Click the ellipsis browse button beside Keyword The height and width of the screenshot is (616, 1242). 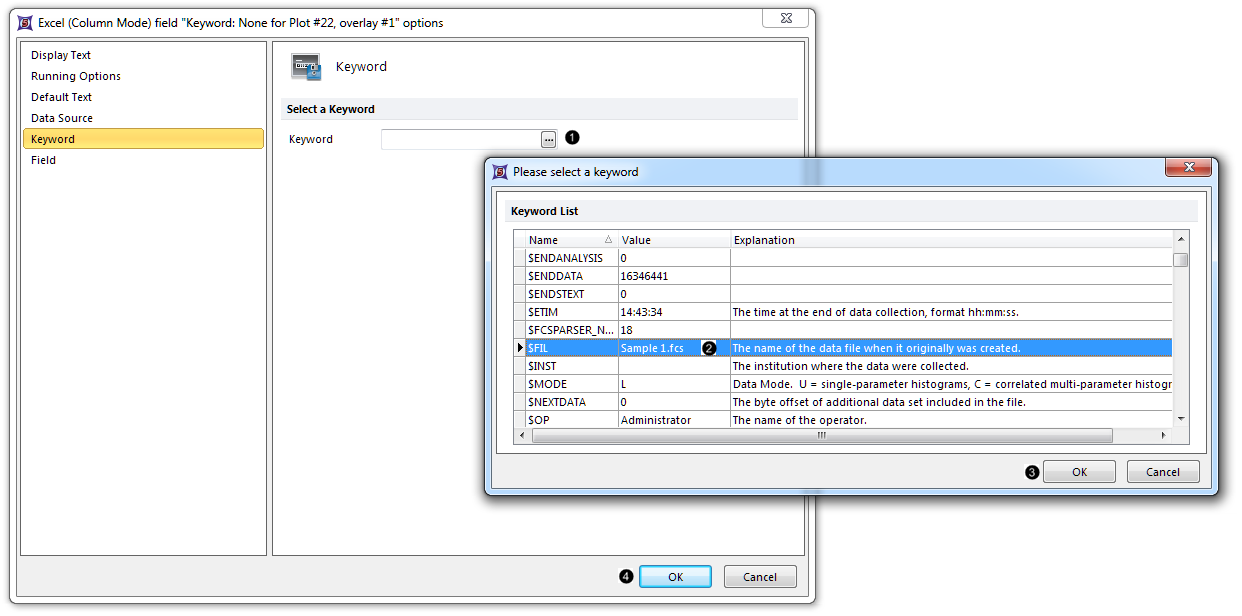548,139
